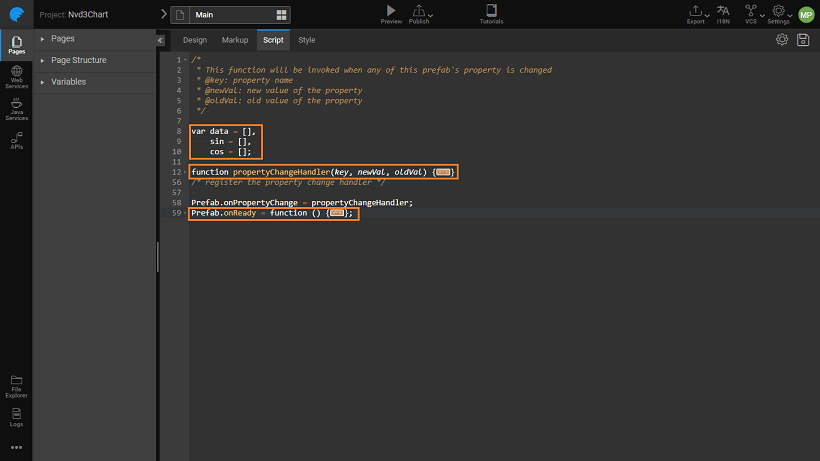Switch to the Design tab
The image size is (820, 461).
[x=194, y=40]
